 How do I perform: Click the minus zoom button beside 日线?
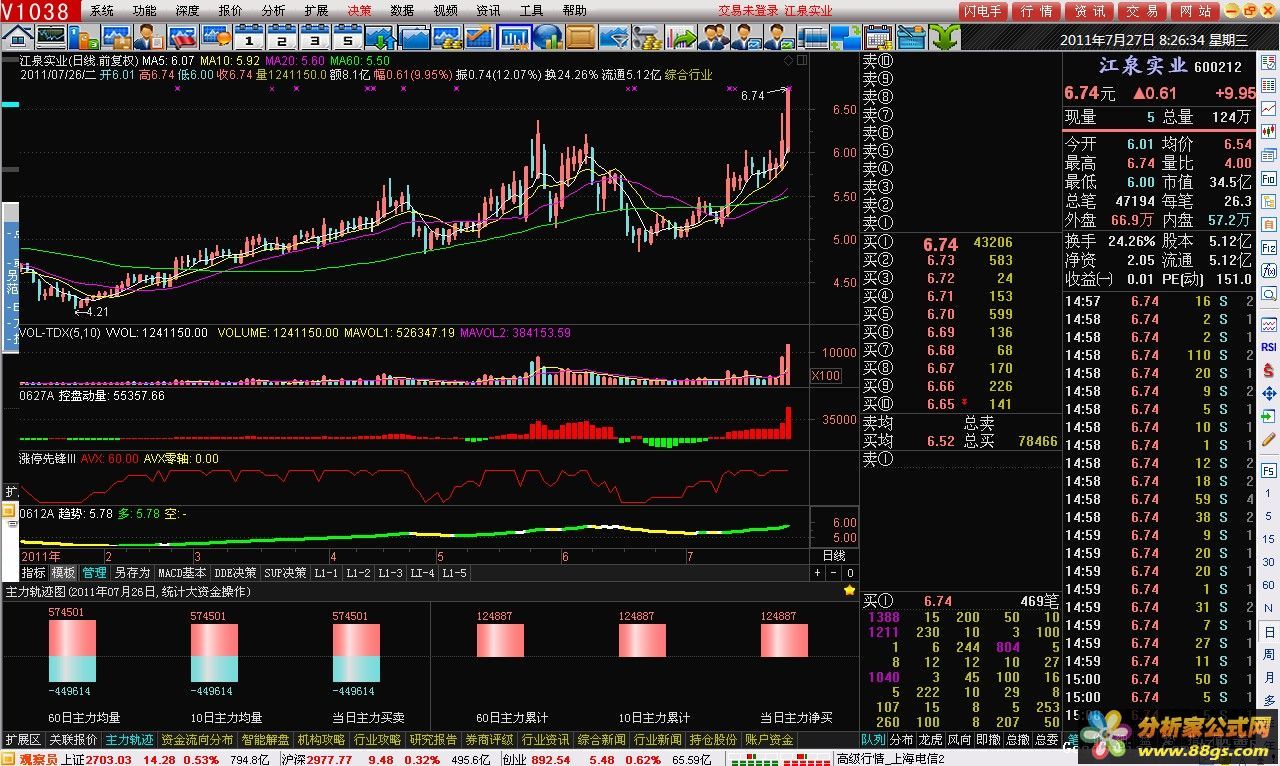tap(834, 573)
